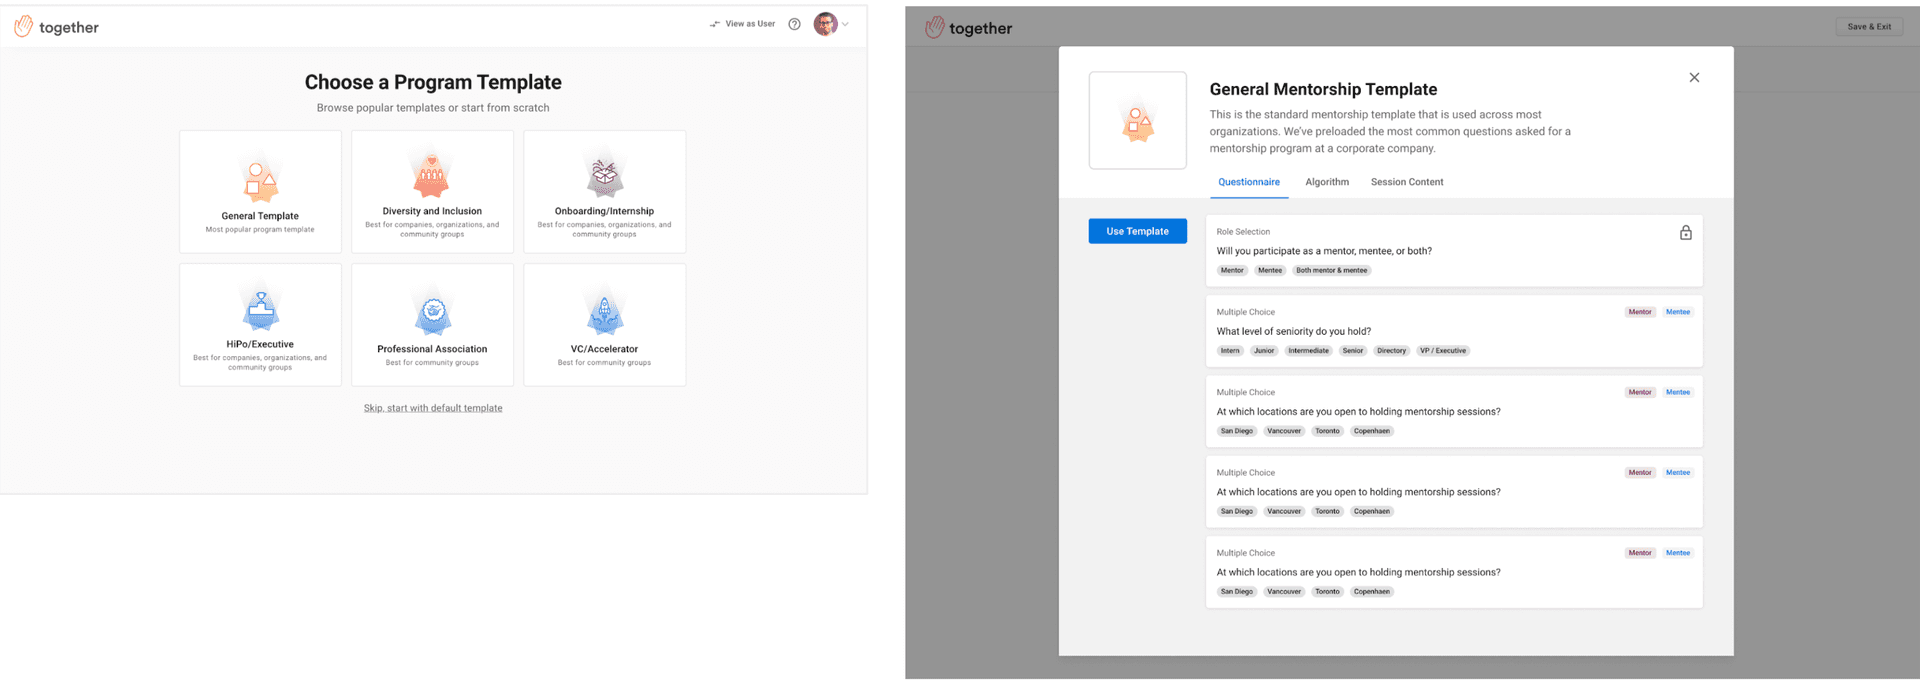This screenshot has height=687, width=1920.
Task: Click the Senior option chip
Action: (1353, 351)
